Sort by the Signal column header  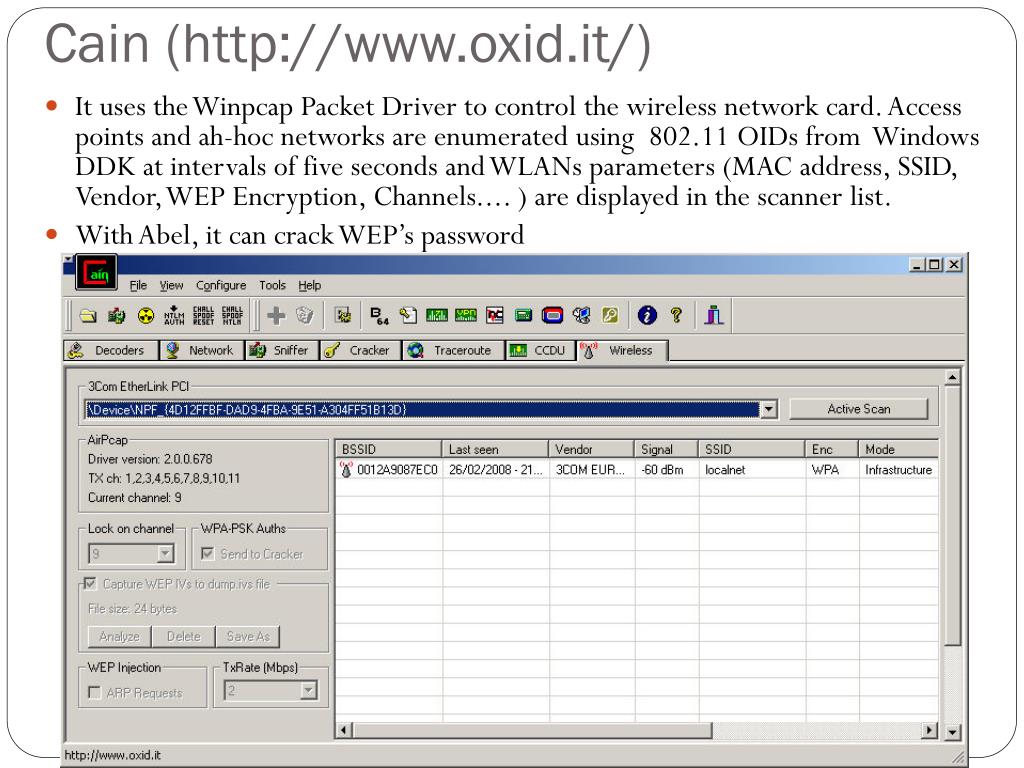666,449
